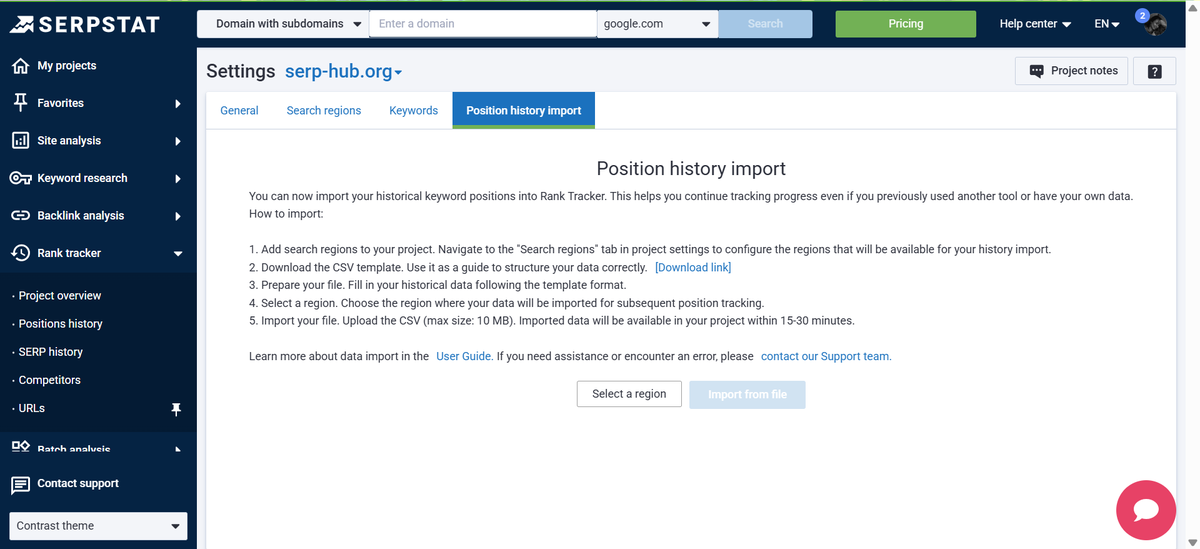Click contact our Support team link
This screenshot has width=1200, height=549.
[x=826, y=356]
